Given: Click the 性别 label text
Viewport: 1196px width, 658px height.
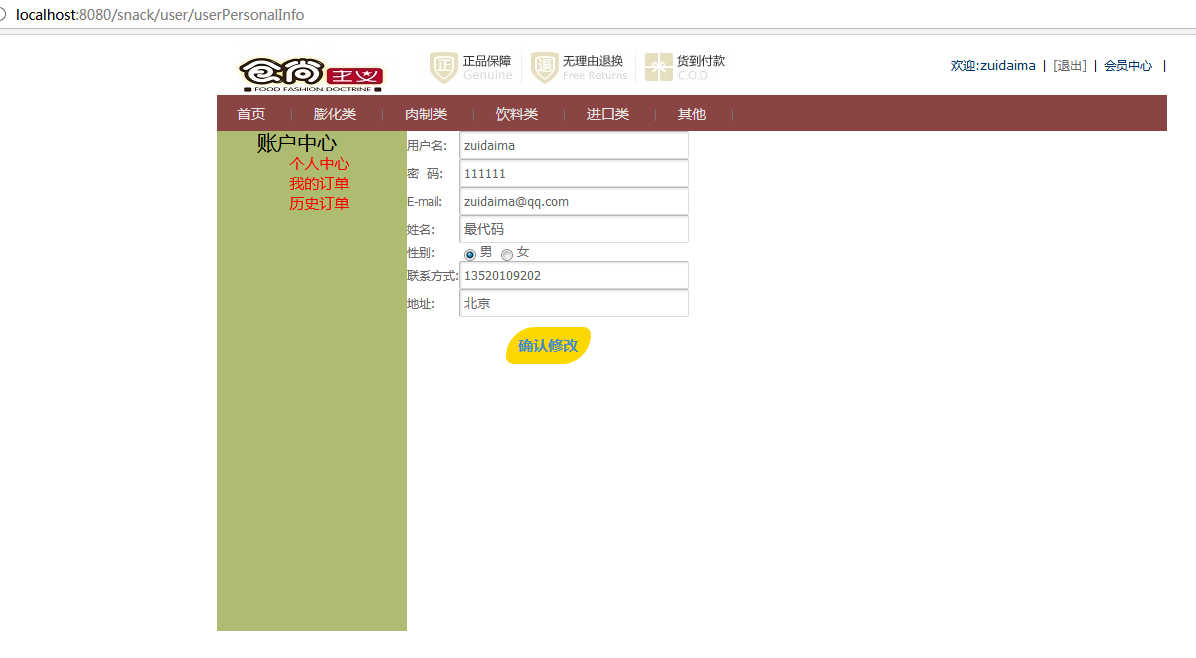Looking at the screenshot, I should [421, 252].
